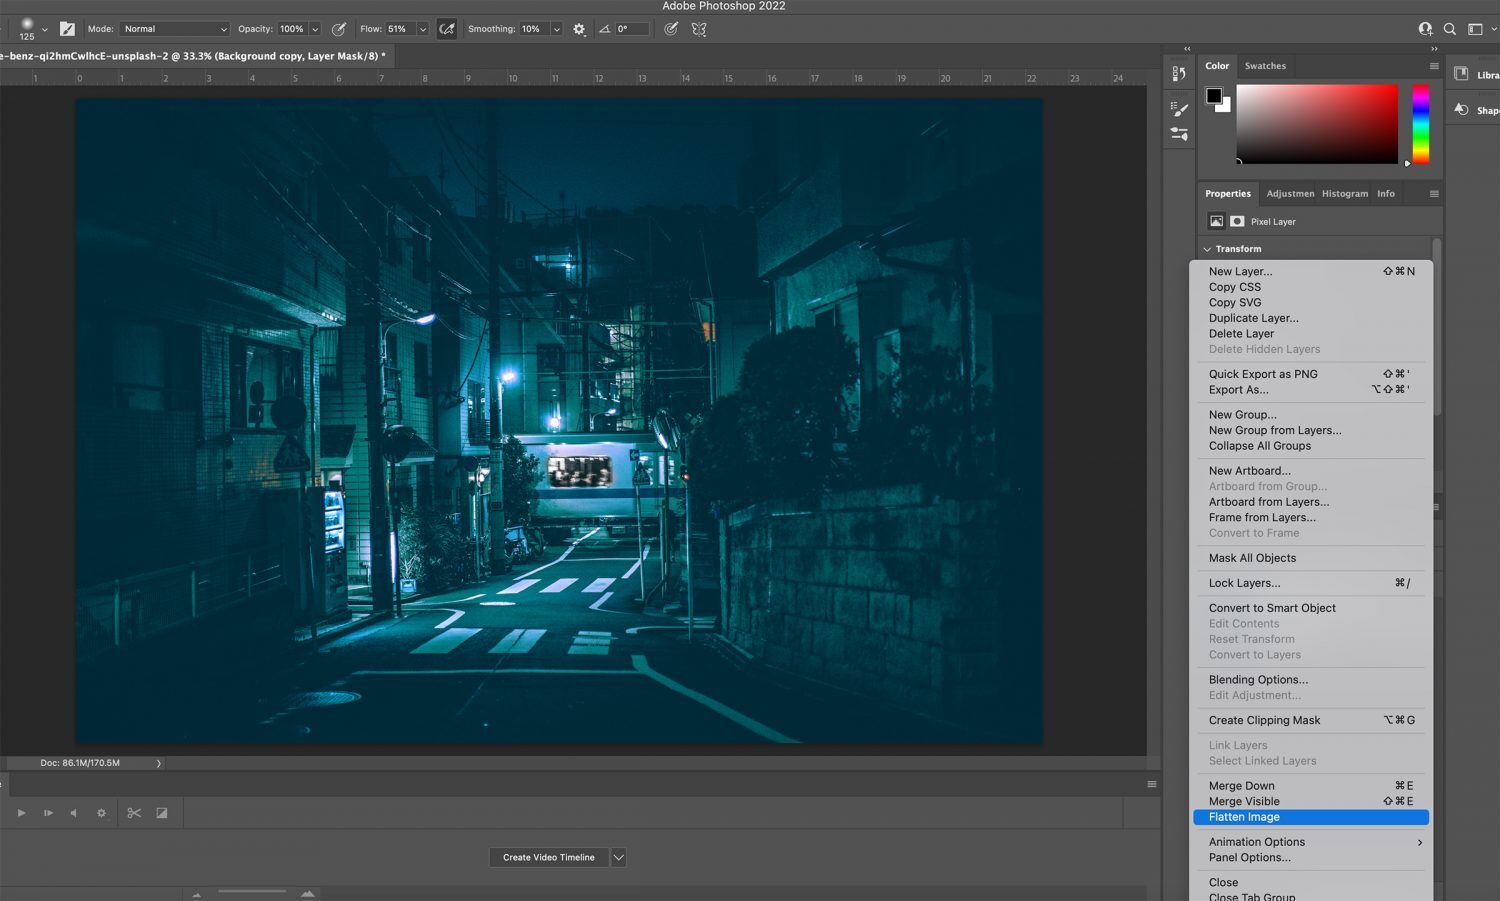Collapse right panels with double-arrow icon

[1434, 48]
